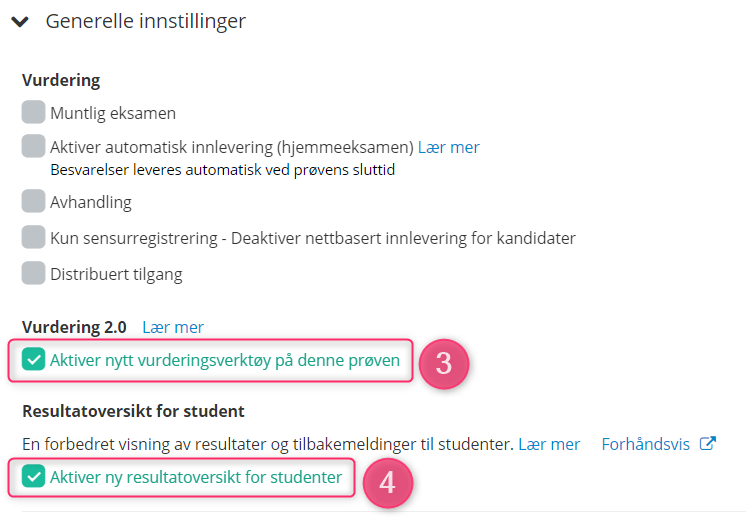Click the Generelle innstillinger heading
This screenshot has width=746, height=524.
(146, 21)
